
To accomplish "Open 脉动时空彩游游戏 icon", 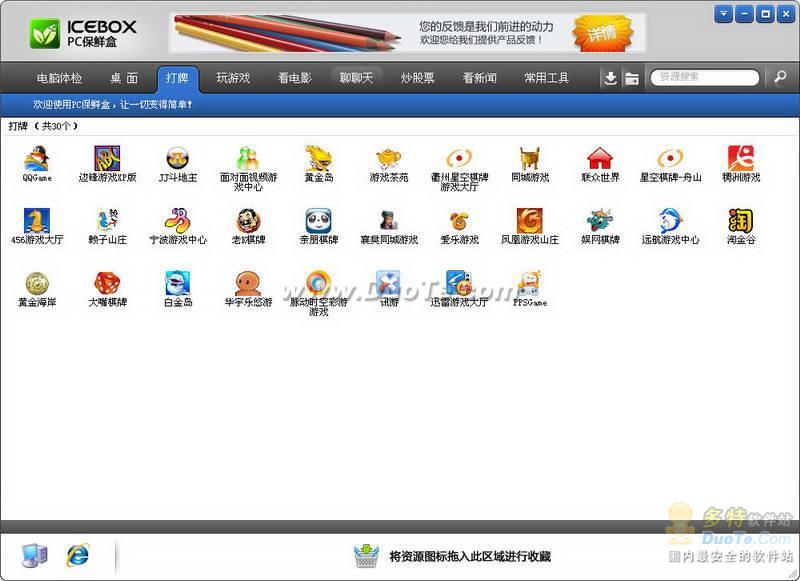I will [x=318, y=283].
